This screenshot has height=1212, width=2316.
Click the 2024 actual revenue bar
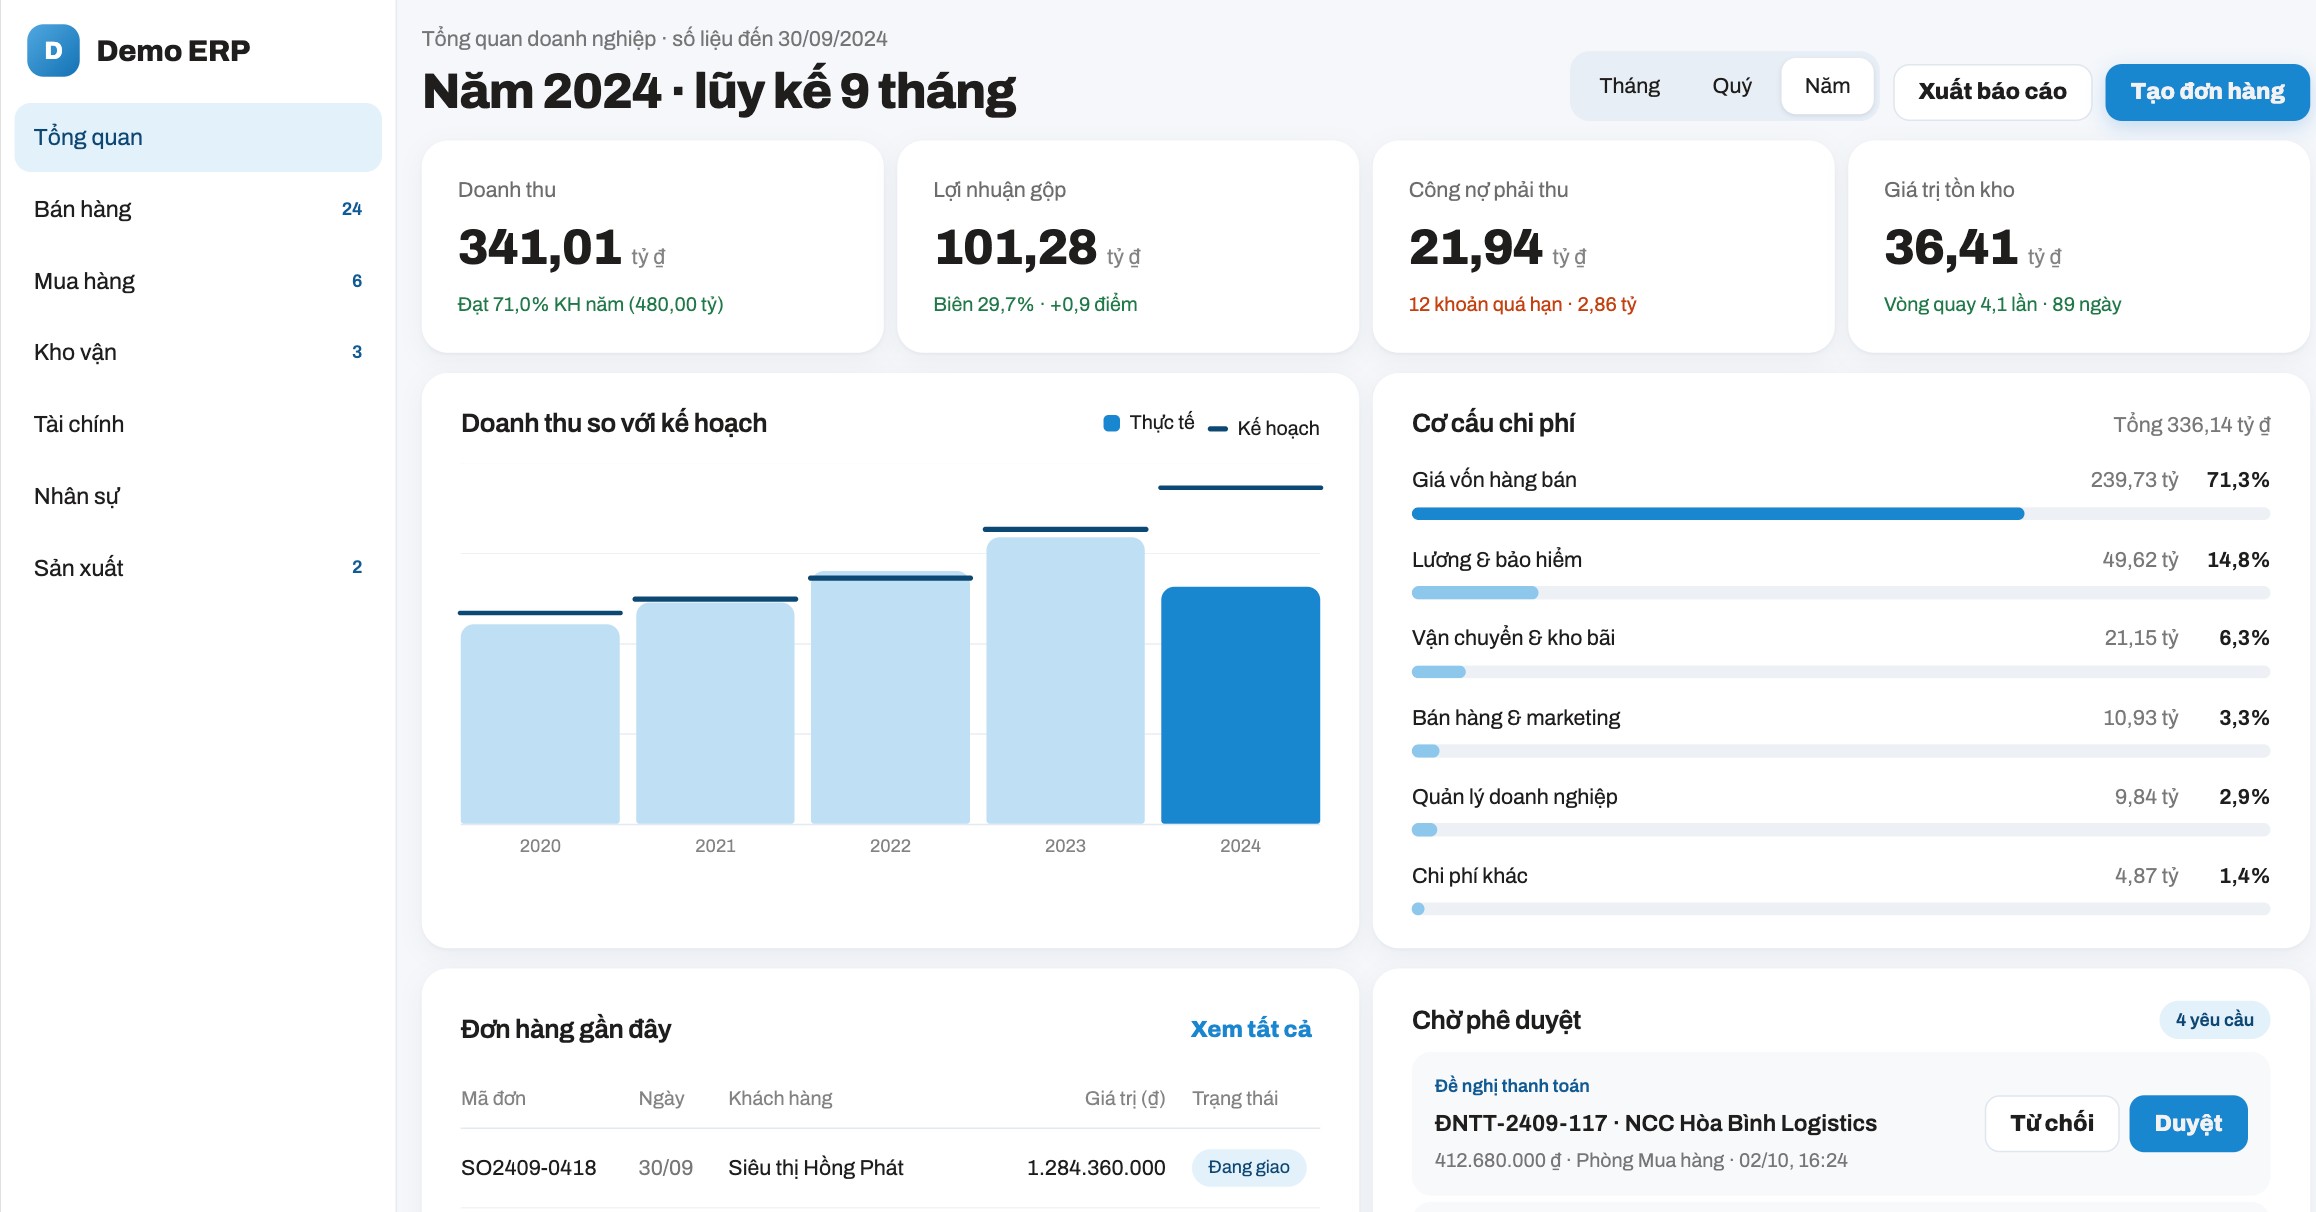1240,705
